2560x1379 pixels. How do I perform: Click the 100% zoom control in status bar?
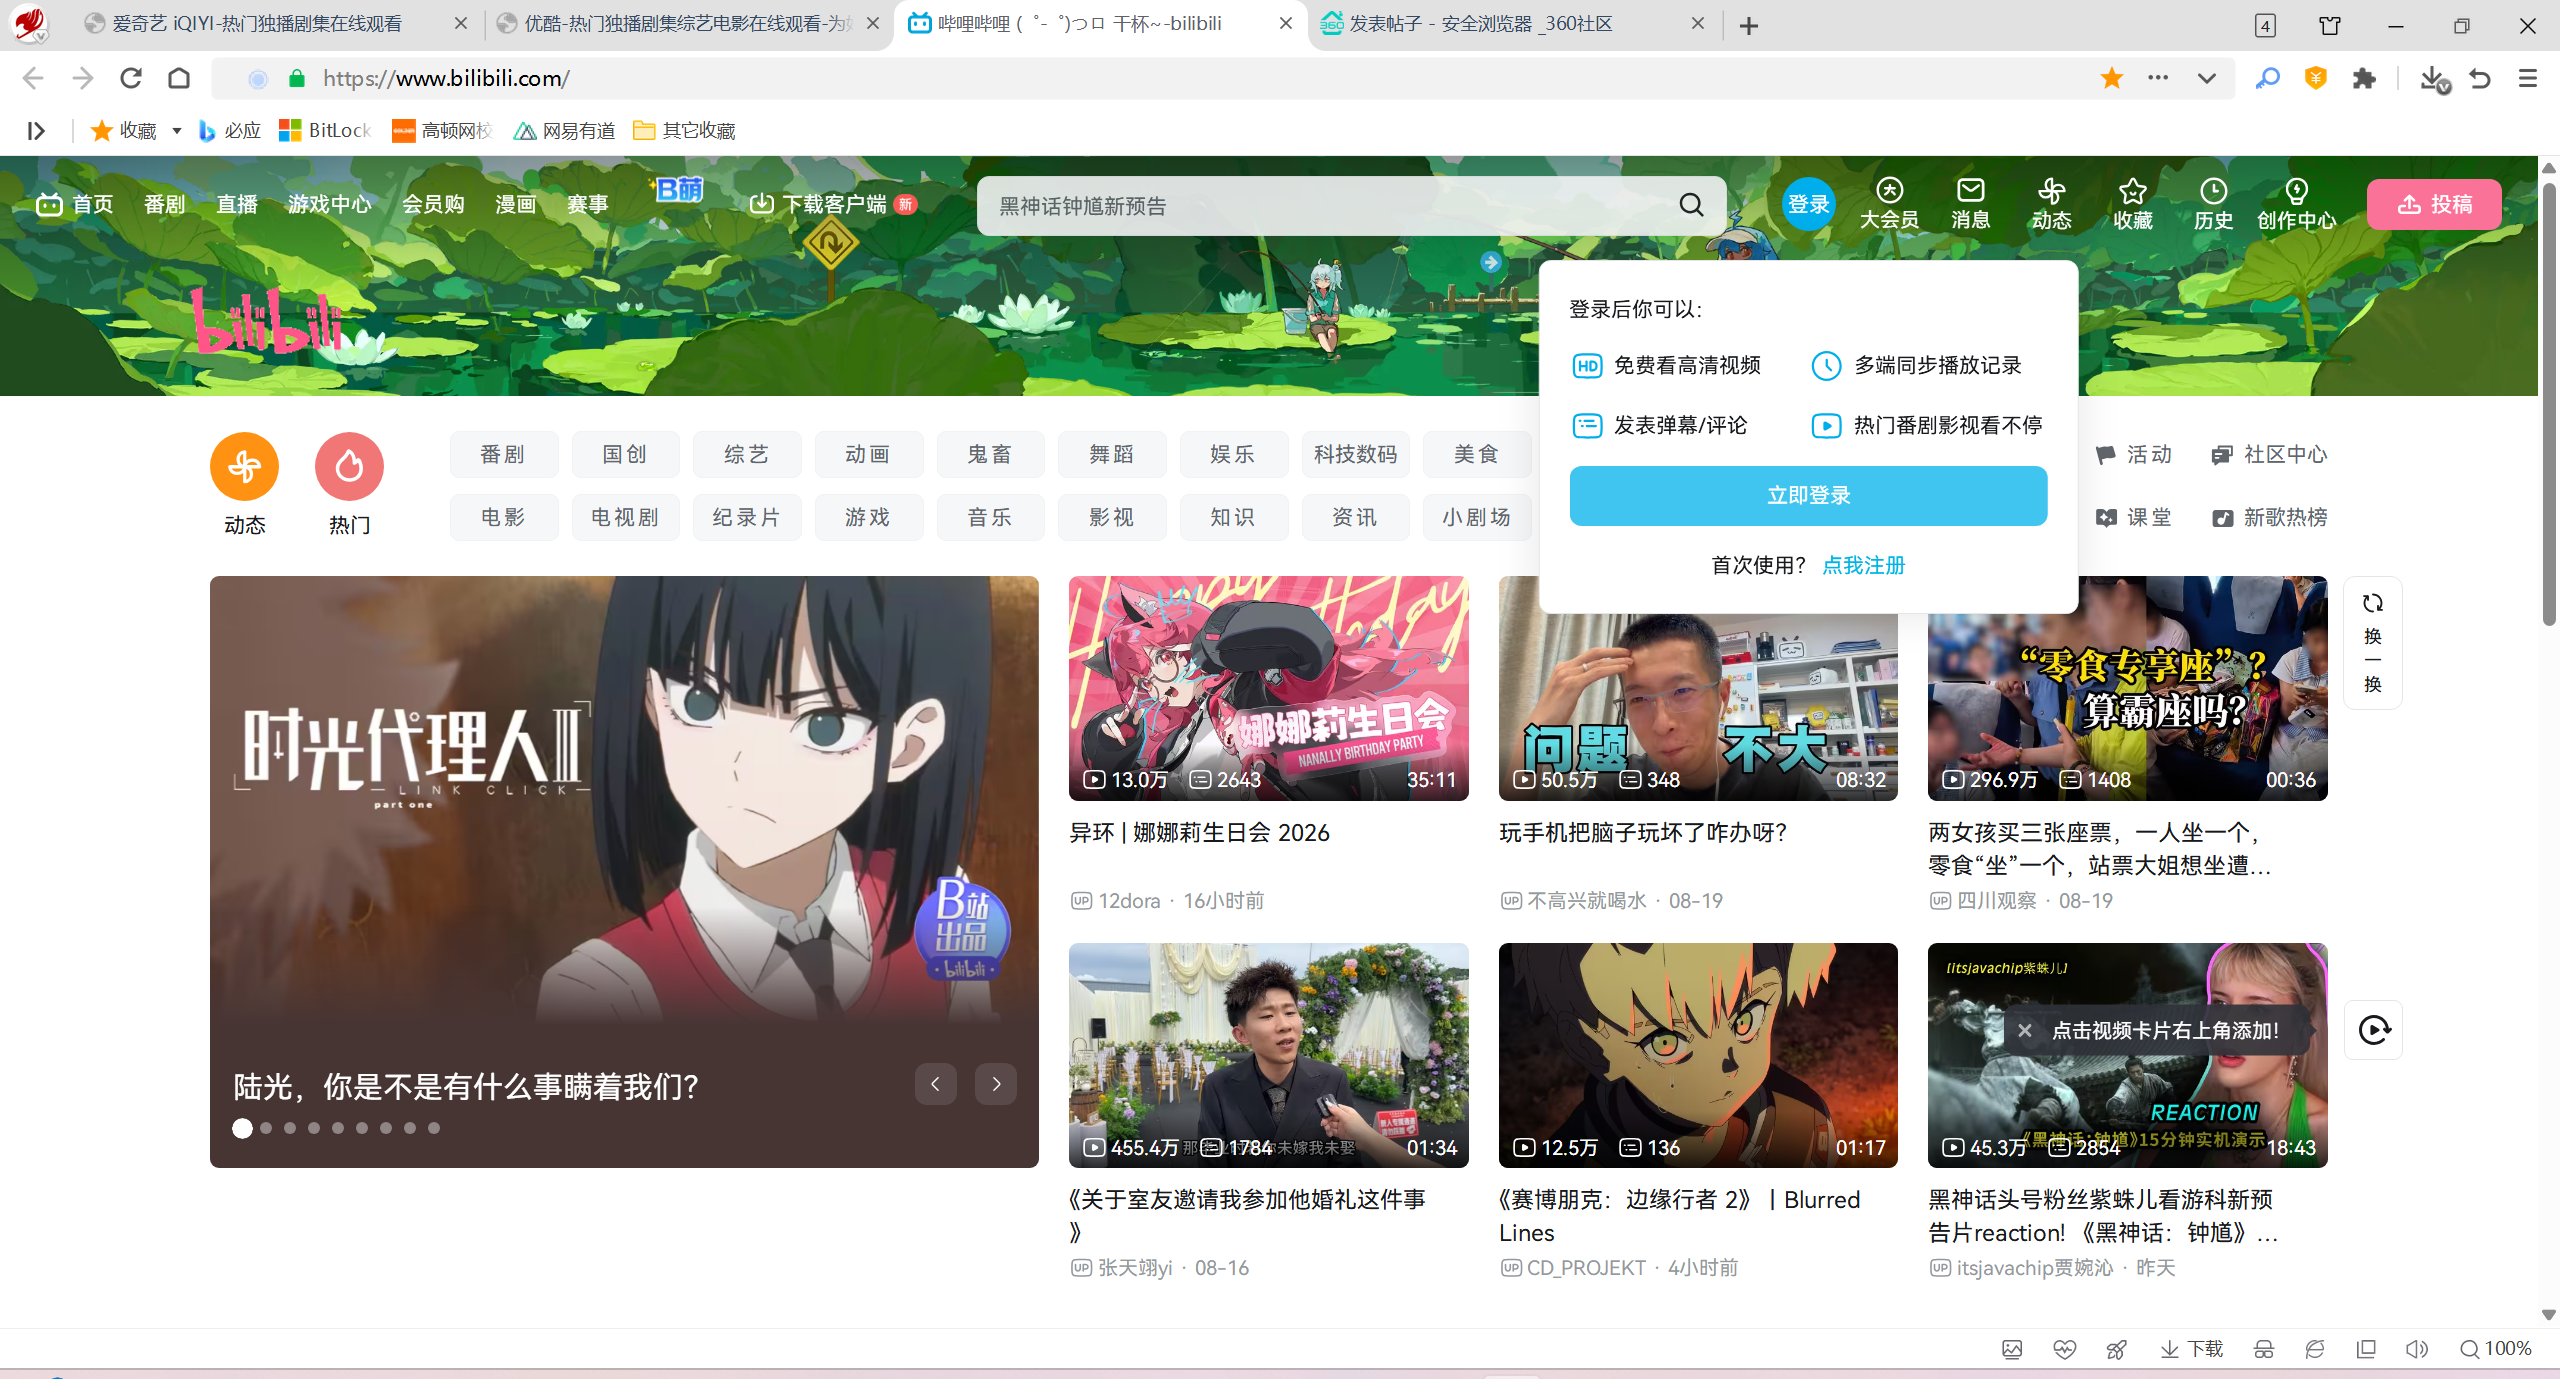(2496, 1349)
